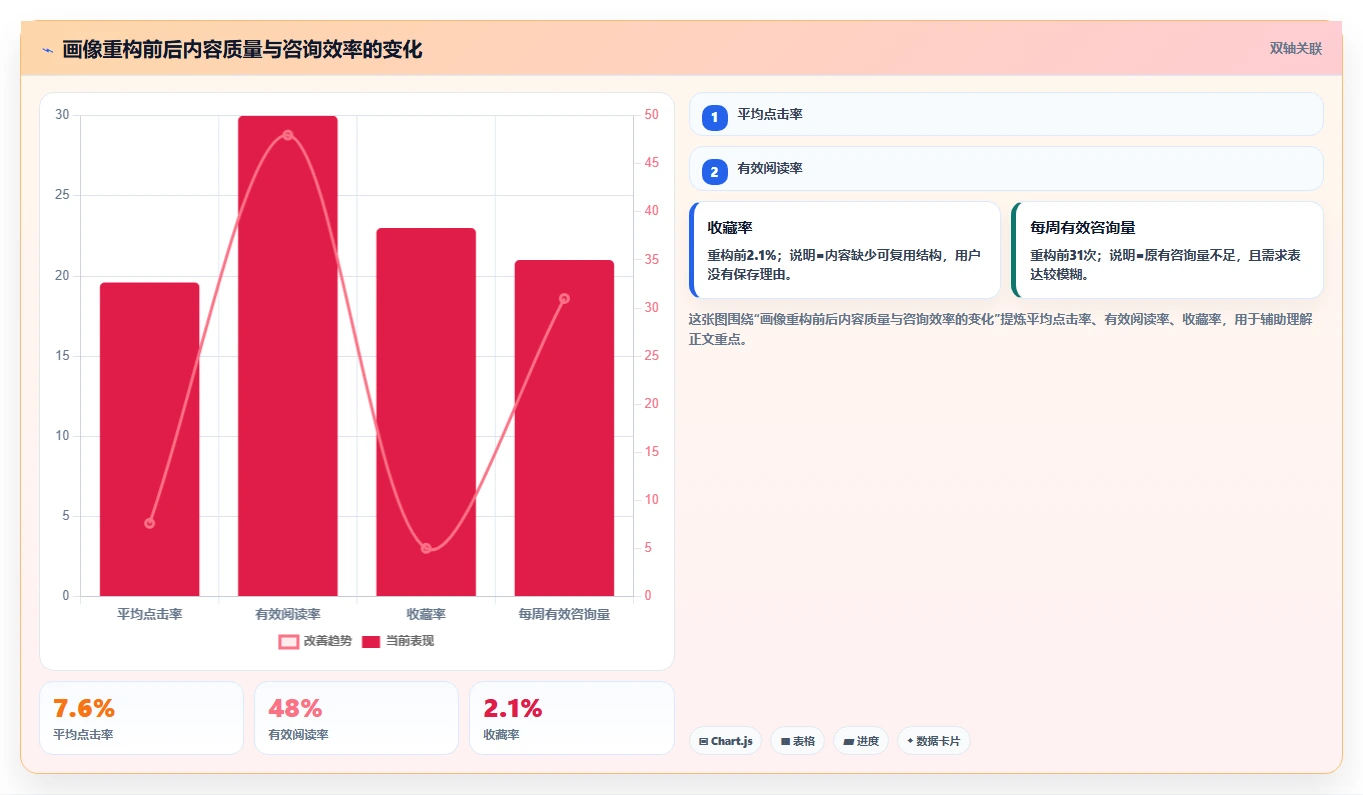The height and width of the screenshot is (795, 1363).
Task: Click the x-axis label 有效阅读率
Action: pyautogui.click(x=288, y=614)
